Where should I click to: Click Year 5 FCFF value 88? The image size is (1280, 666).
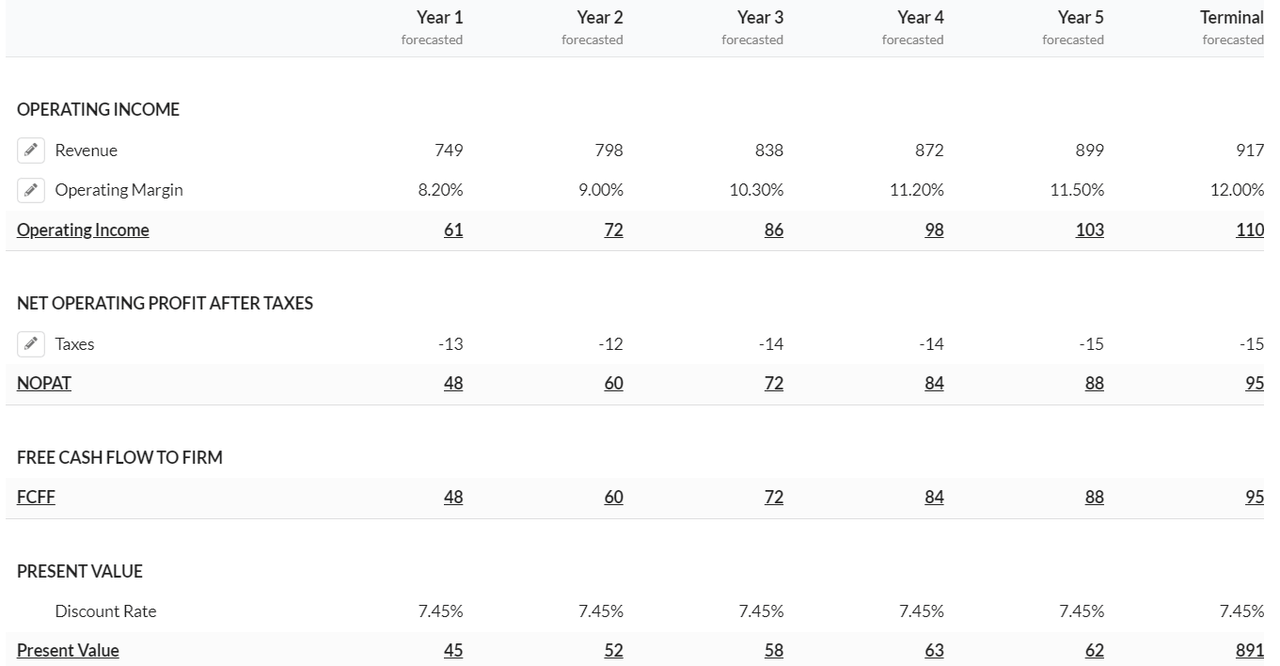1094,497
